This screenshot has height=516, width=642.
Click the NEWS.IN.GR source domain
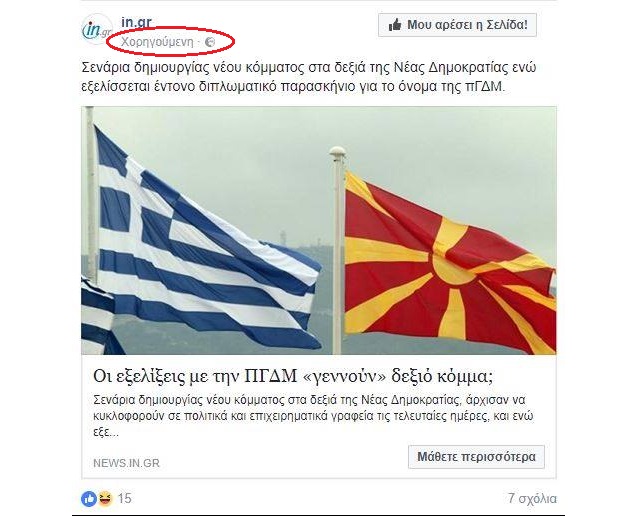[x=127, y=463]
